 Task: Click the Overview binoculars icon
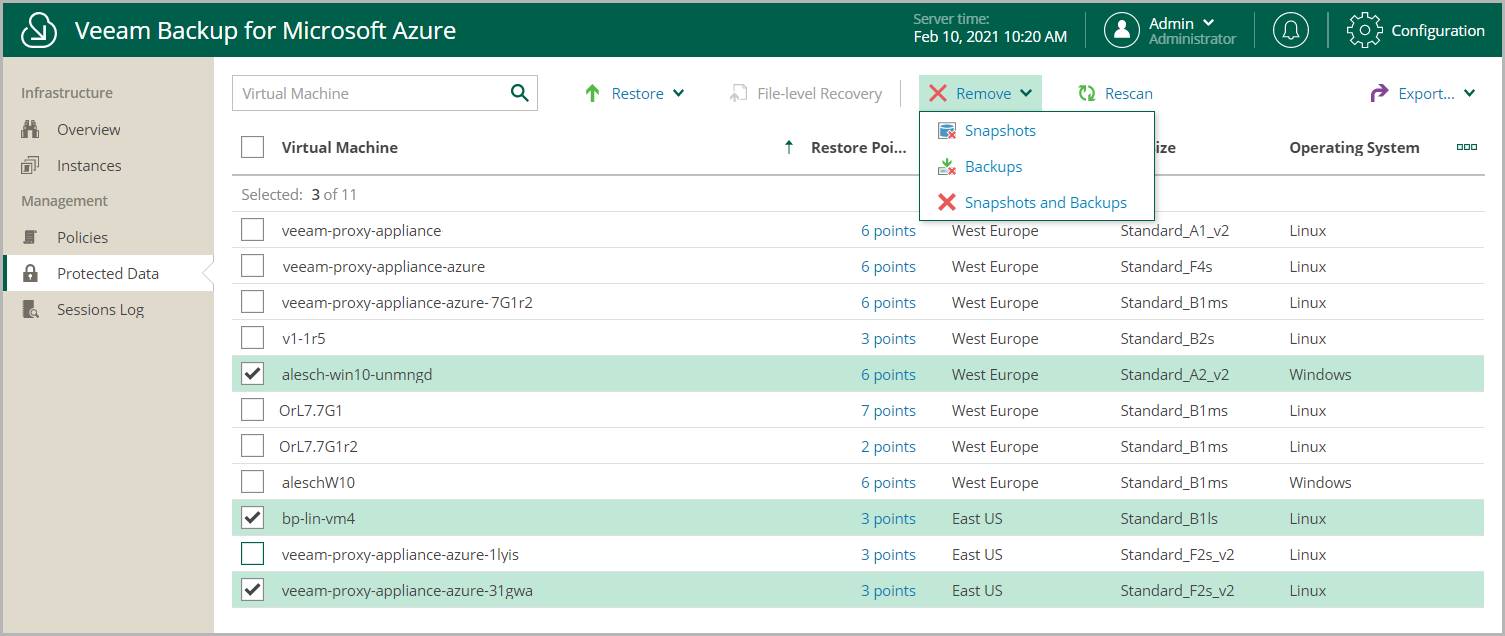(30, 129)
